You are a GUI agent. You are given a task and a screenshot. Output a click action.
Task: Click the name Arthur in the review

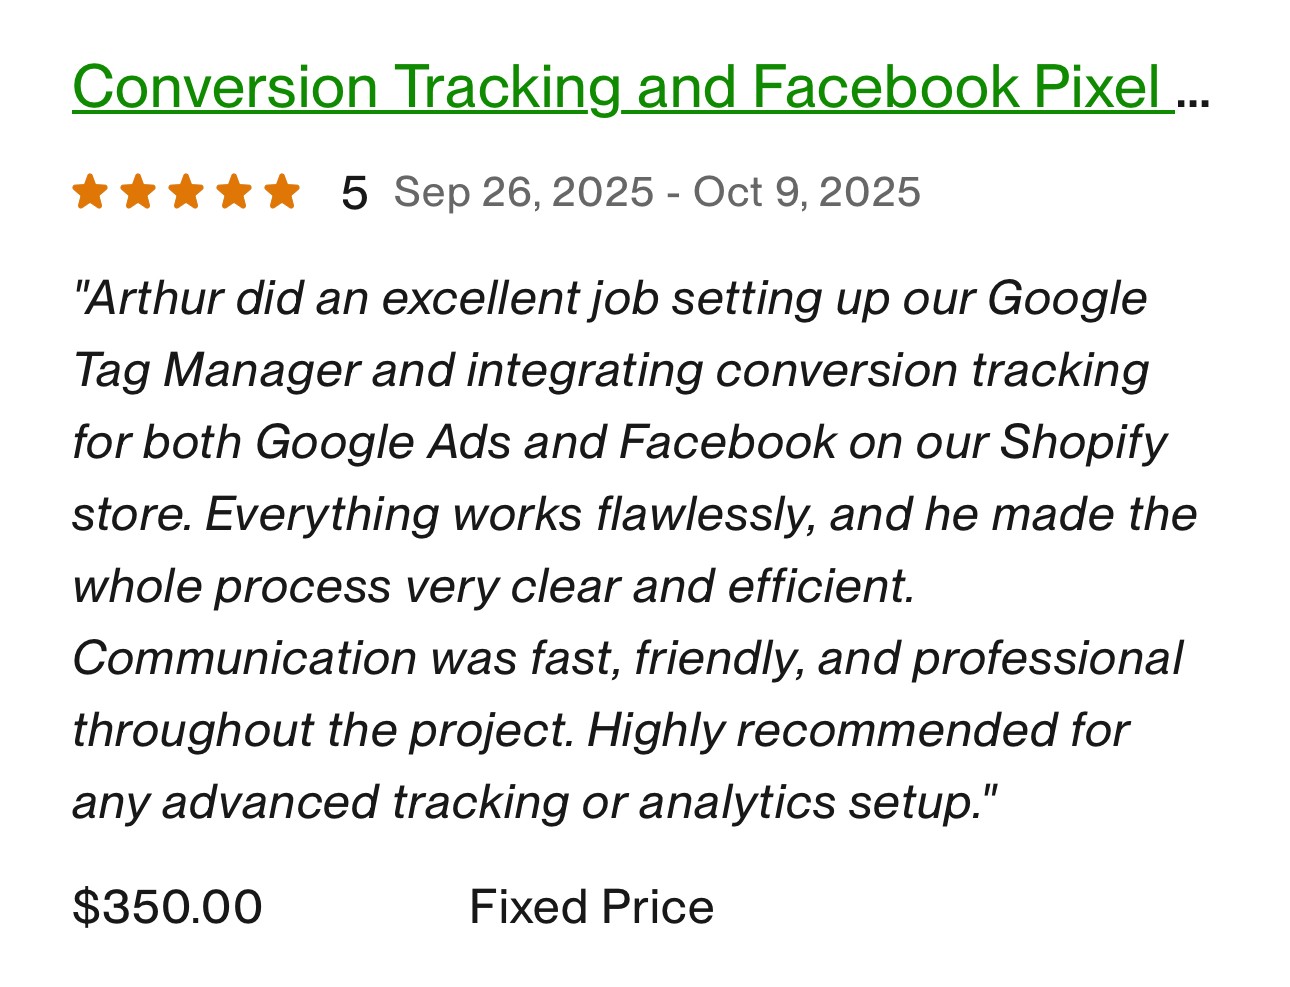click(153, 299)
